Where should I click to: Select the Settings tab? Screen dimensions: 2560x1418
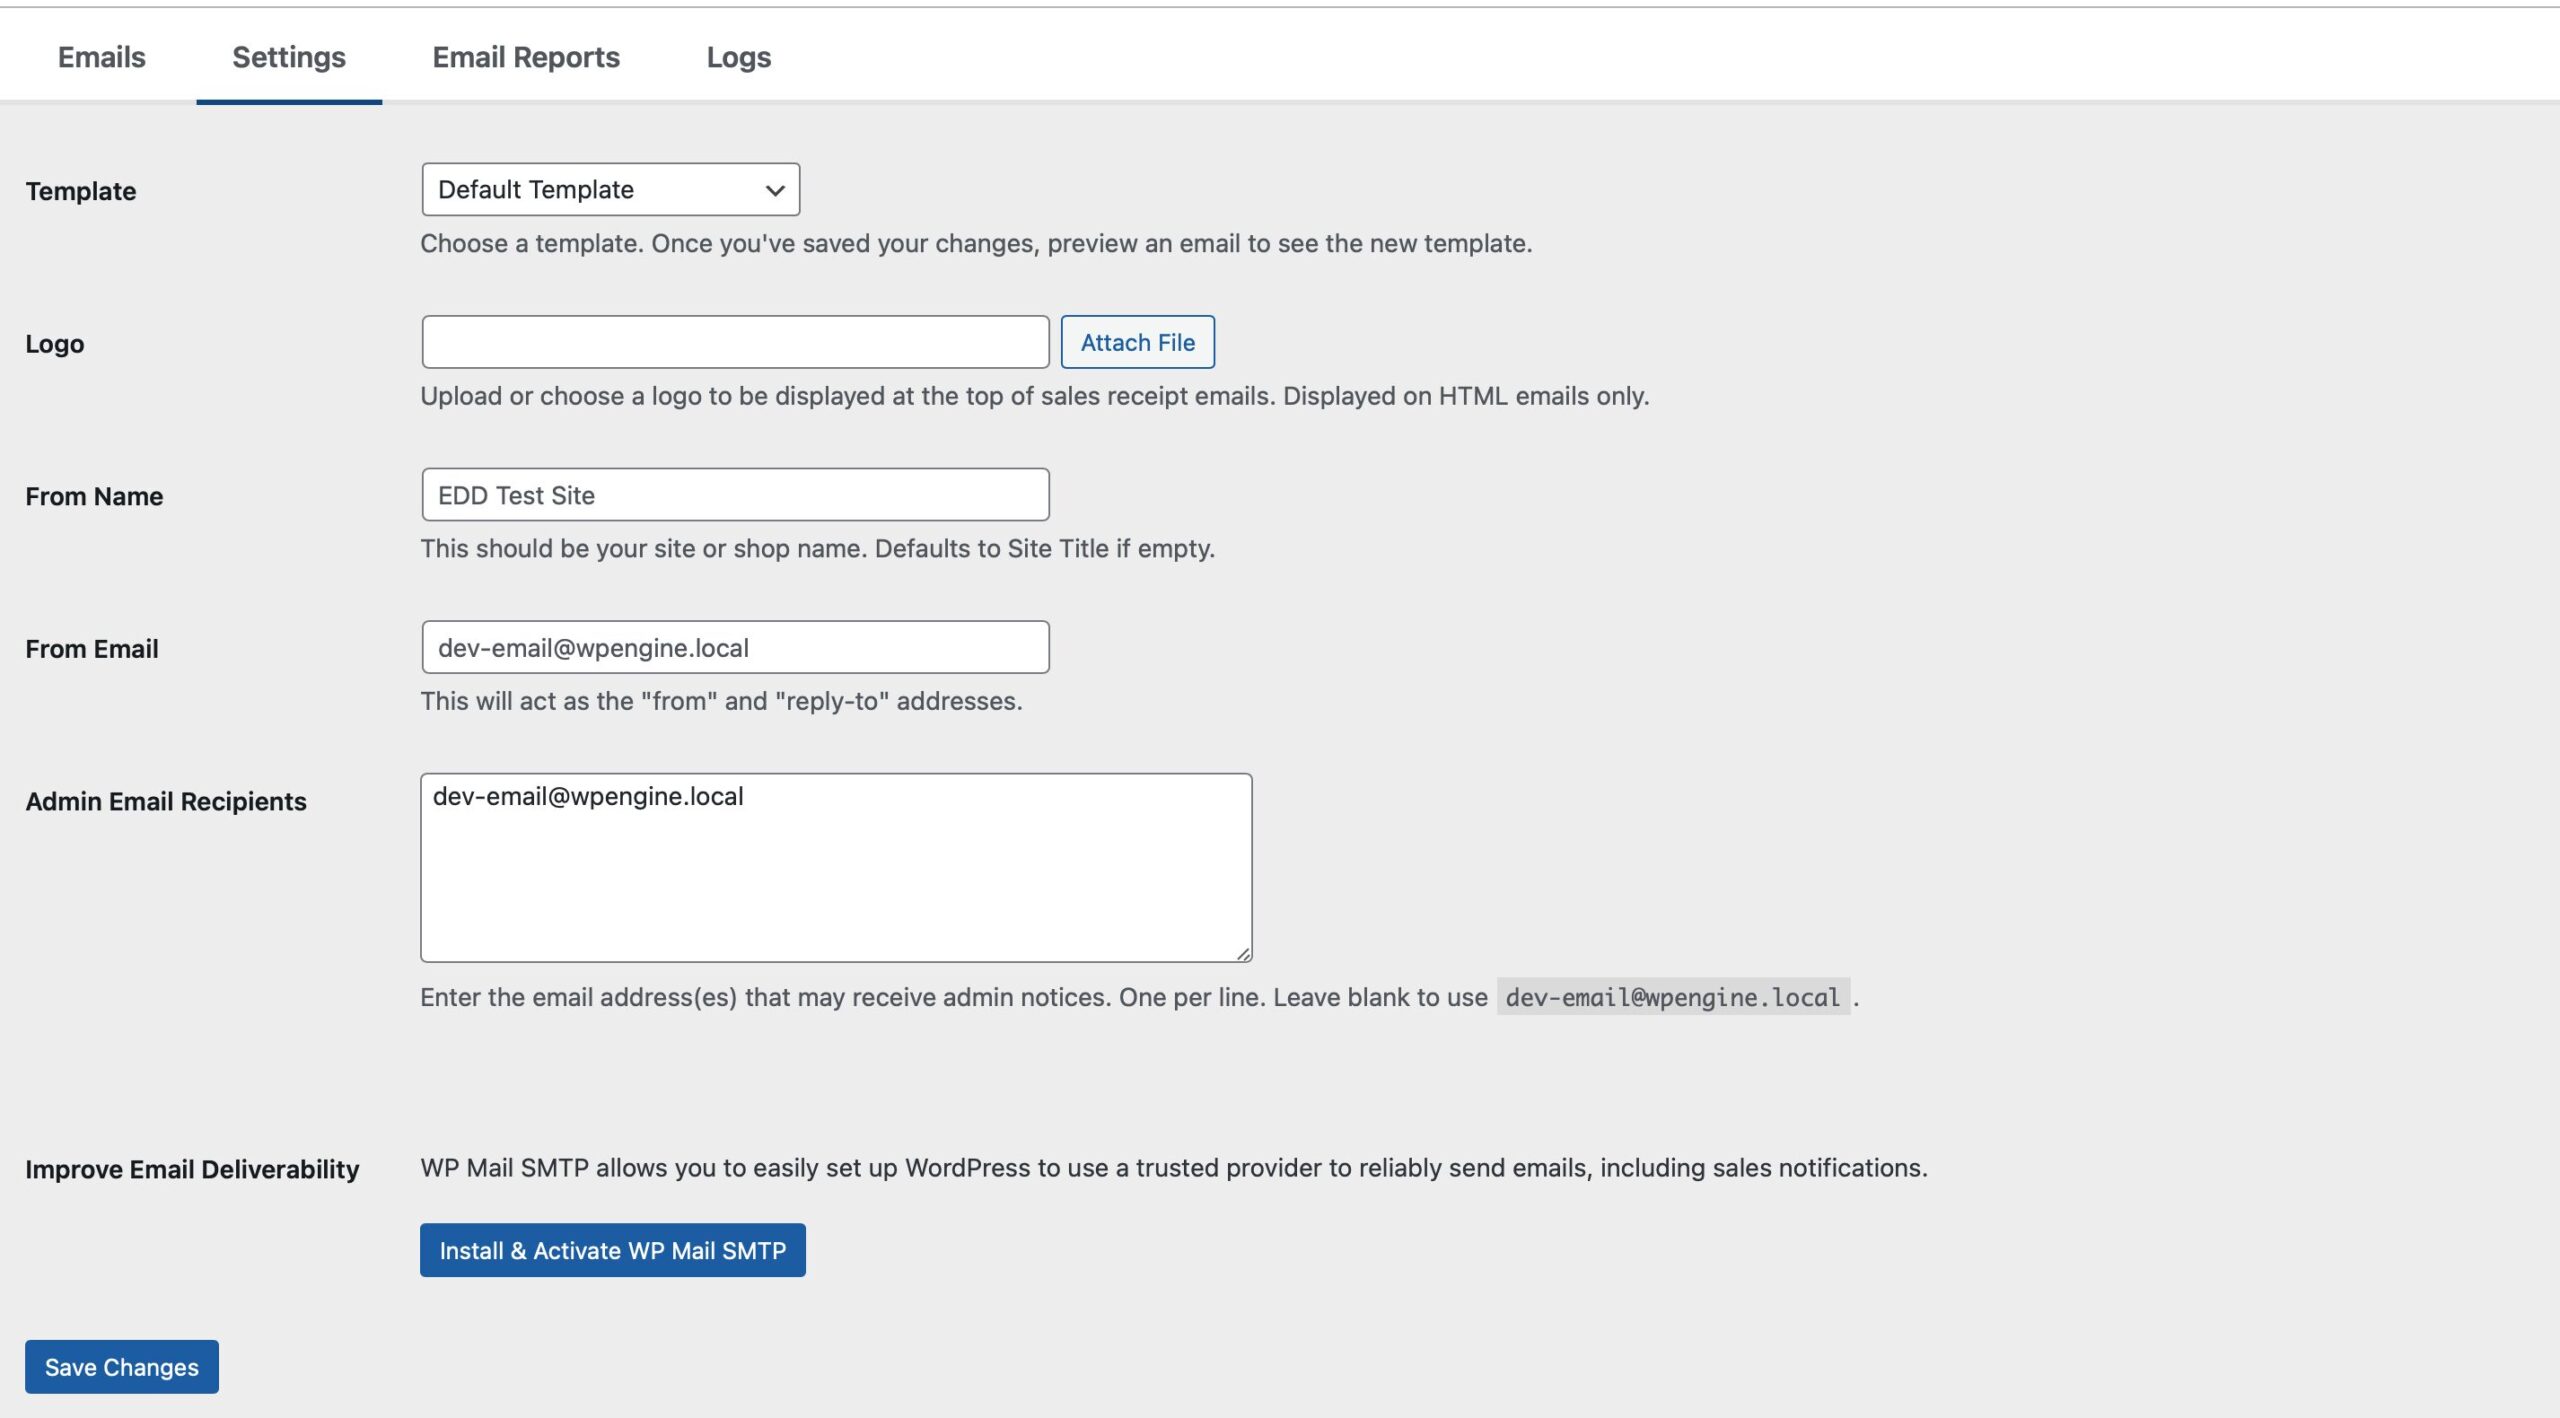(289, 57)
